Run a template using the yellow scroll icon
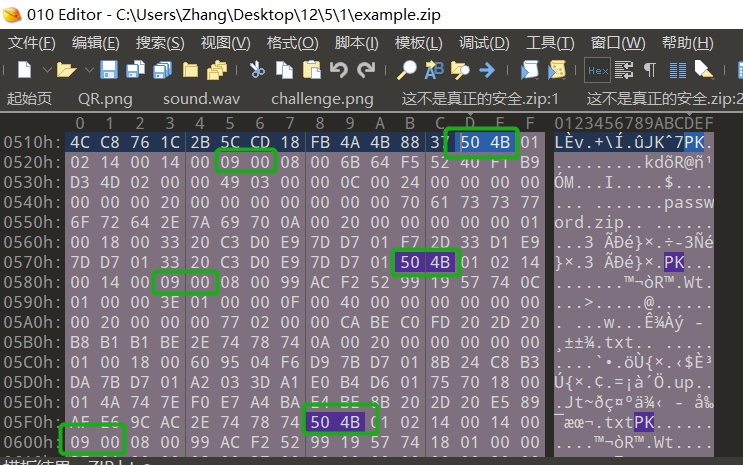Image resolution: width=743 pixels, height=465 pixels. [557, 70]
